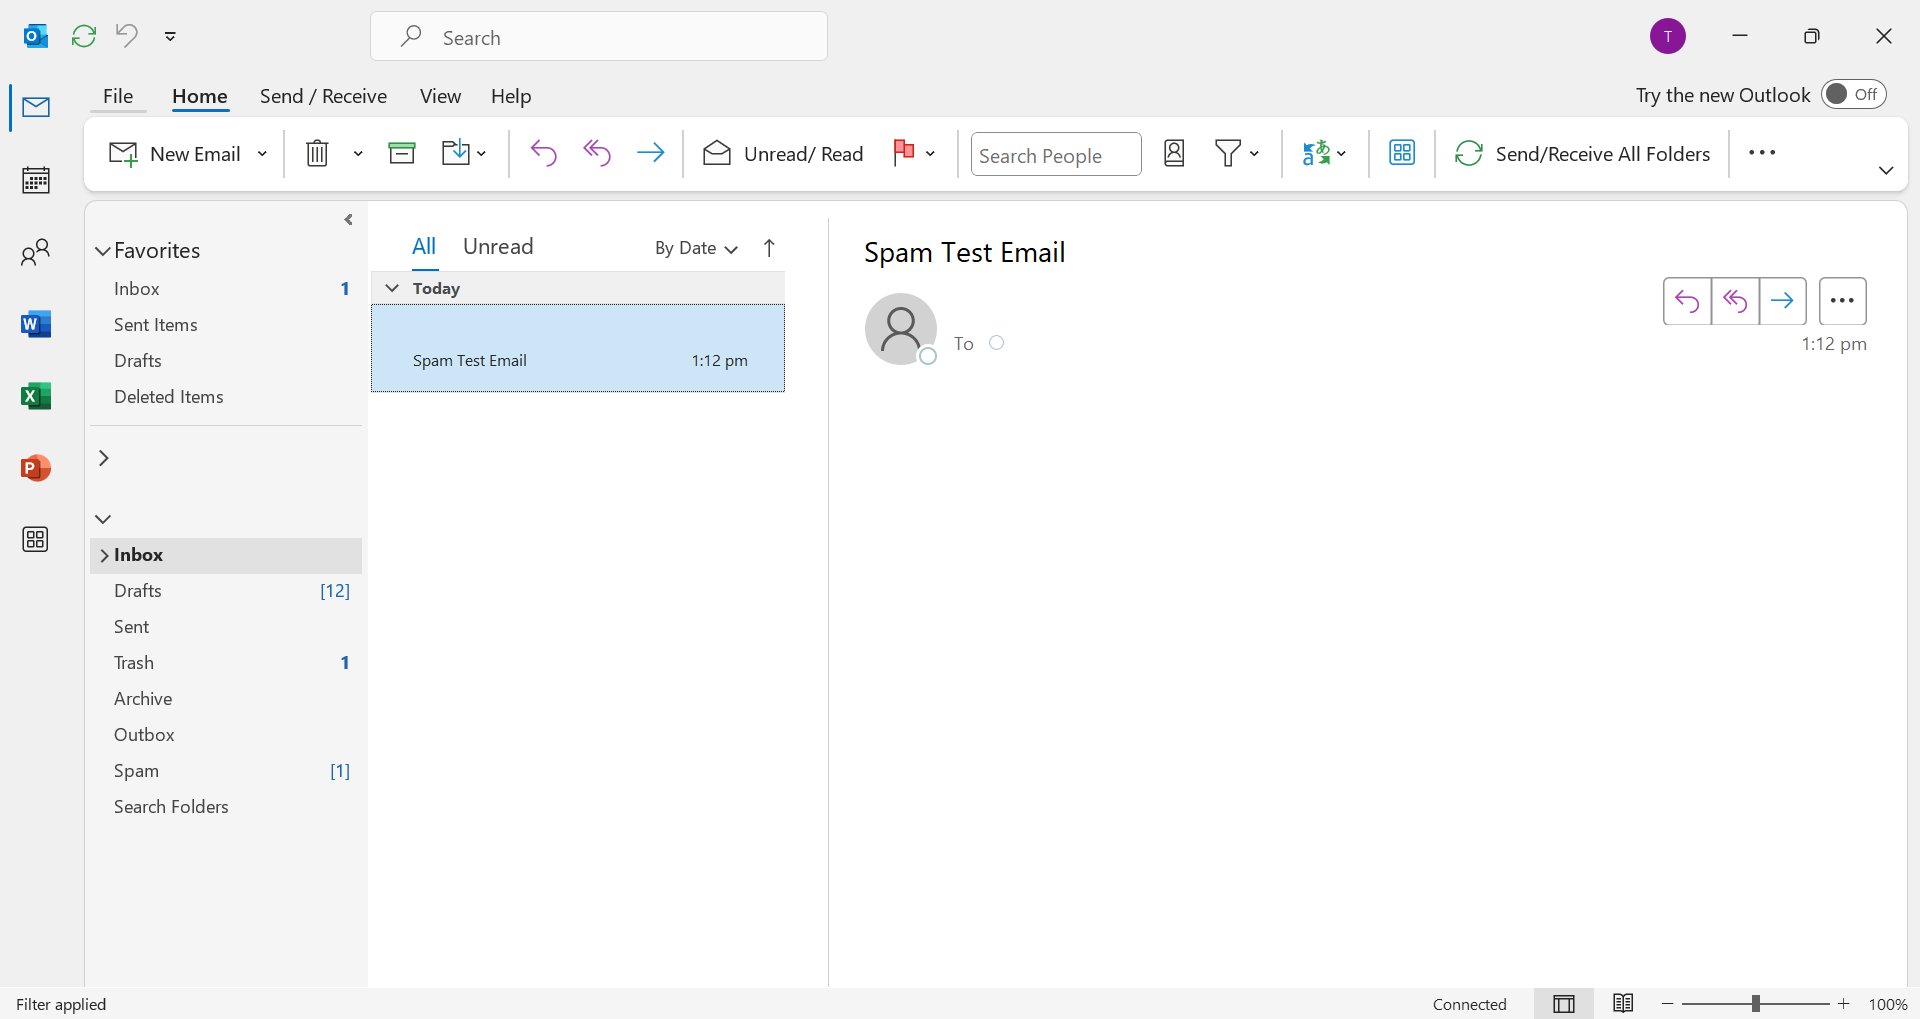Toggle the Try the new Outlook switch
The width and height of the screenshot is (1923, 1019).
click(1853, 94)
